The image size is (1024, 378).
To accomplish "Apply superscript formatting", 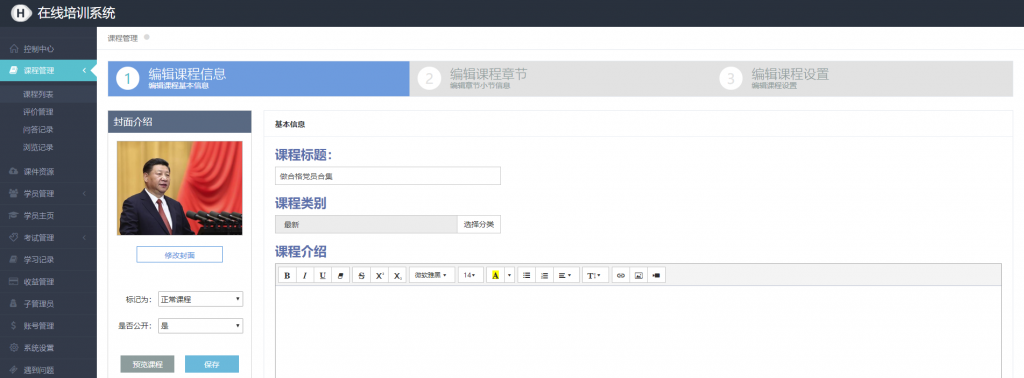I will click(x=379, y=276).
